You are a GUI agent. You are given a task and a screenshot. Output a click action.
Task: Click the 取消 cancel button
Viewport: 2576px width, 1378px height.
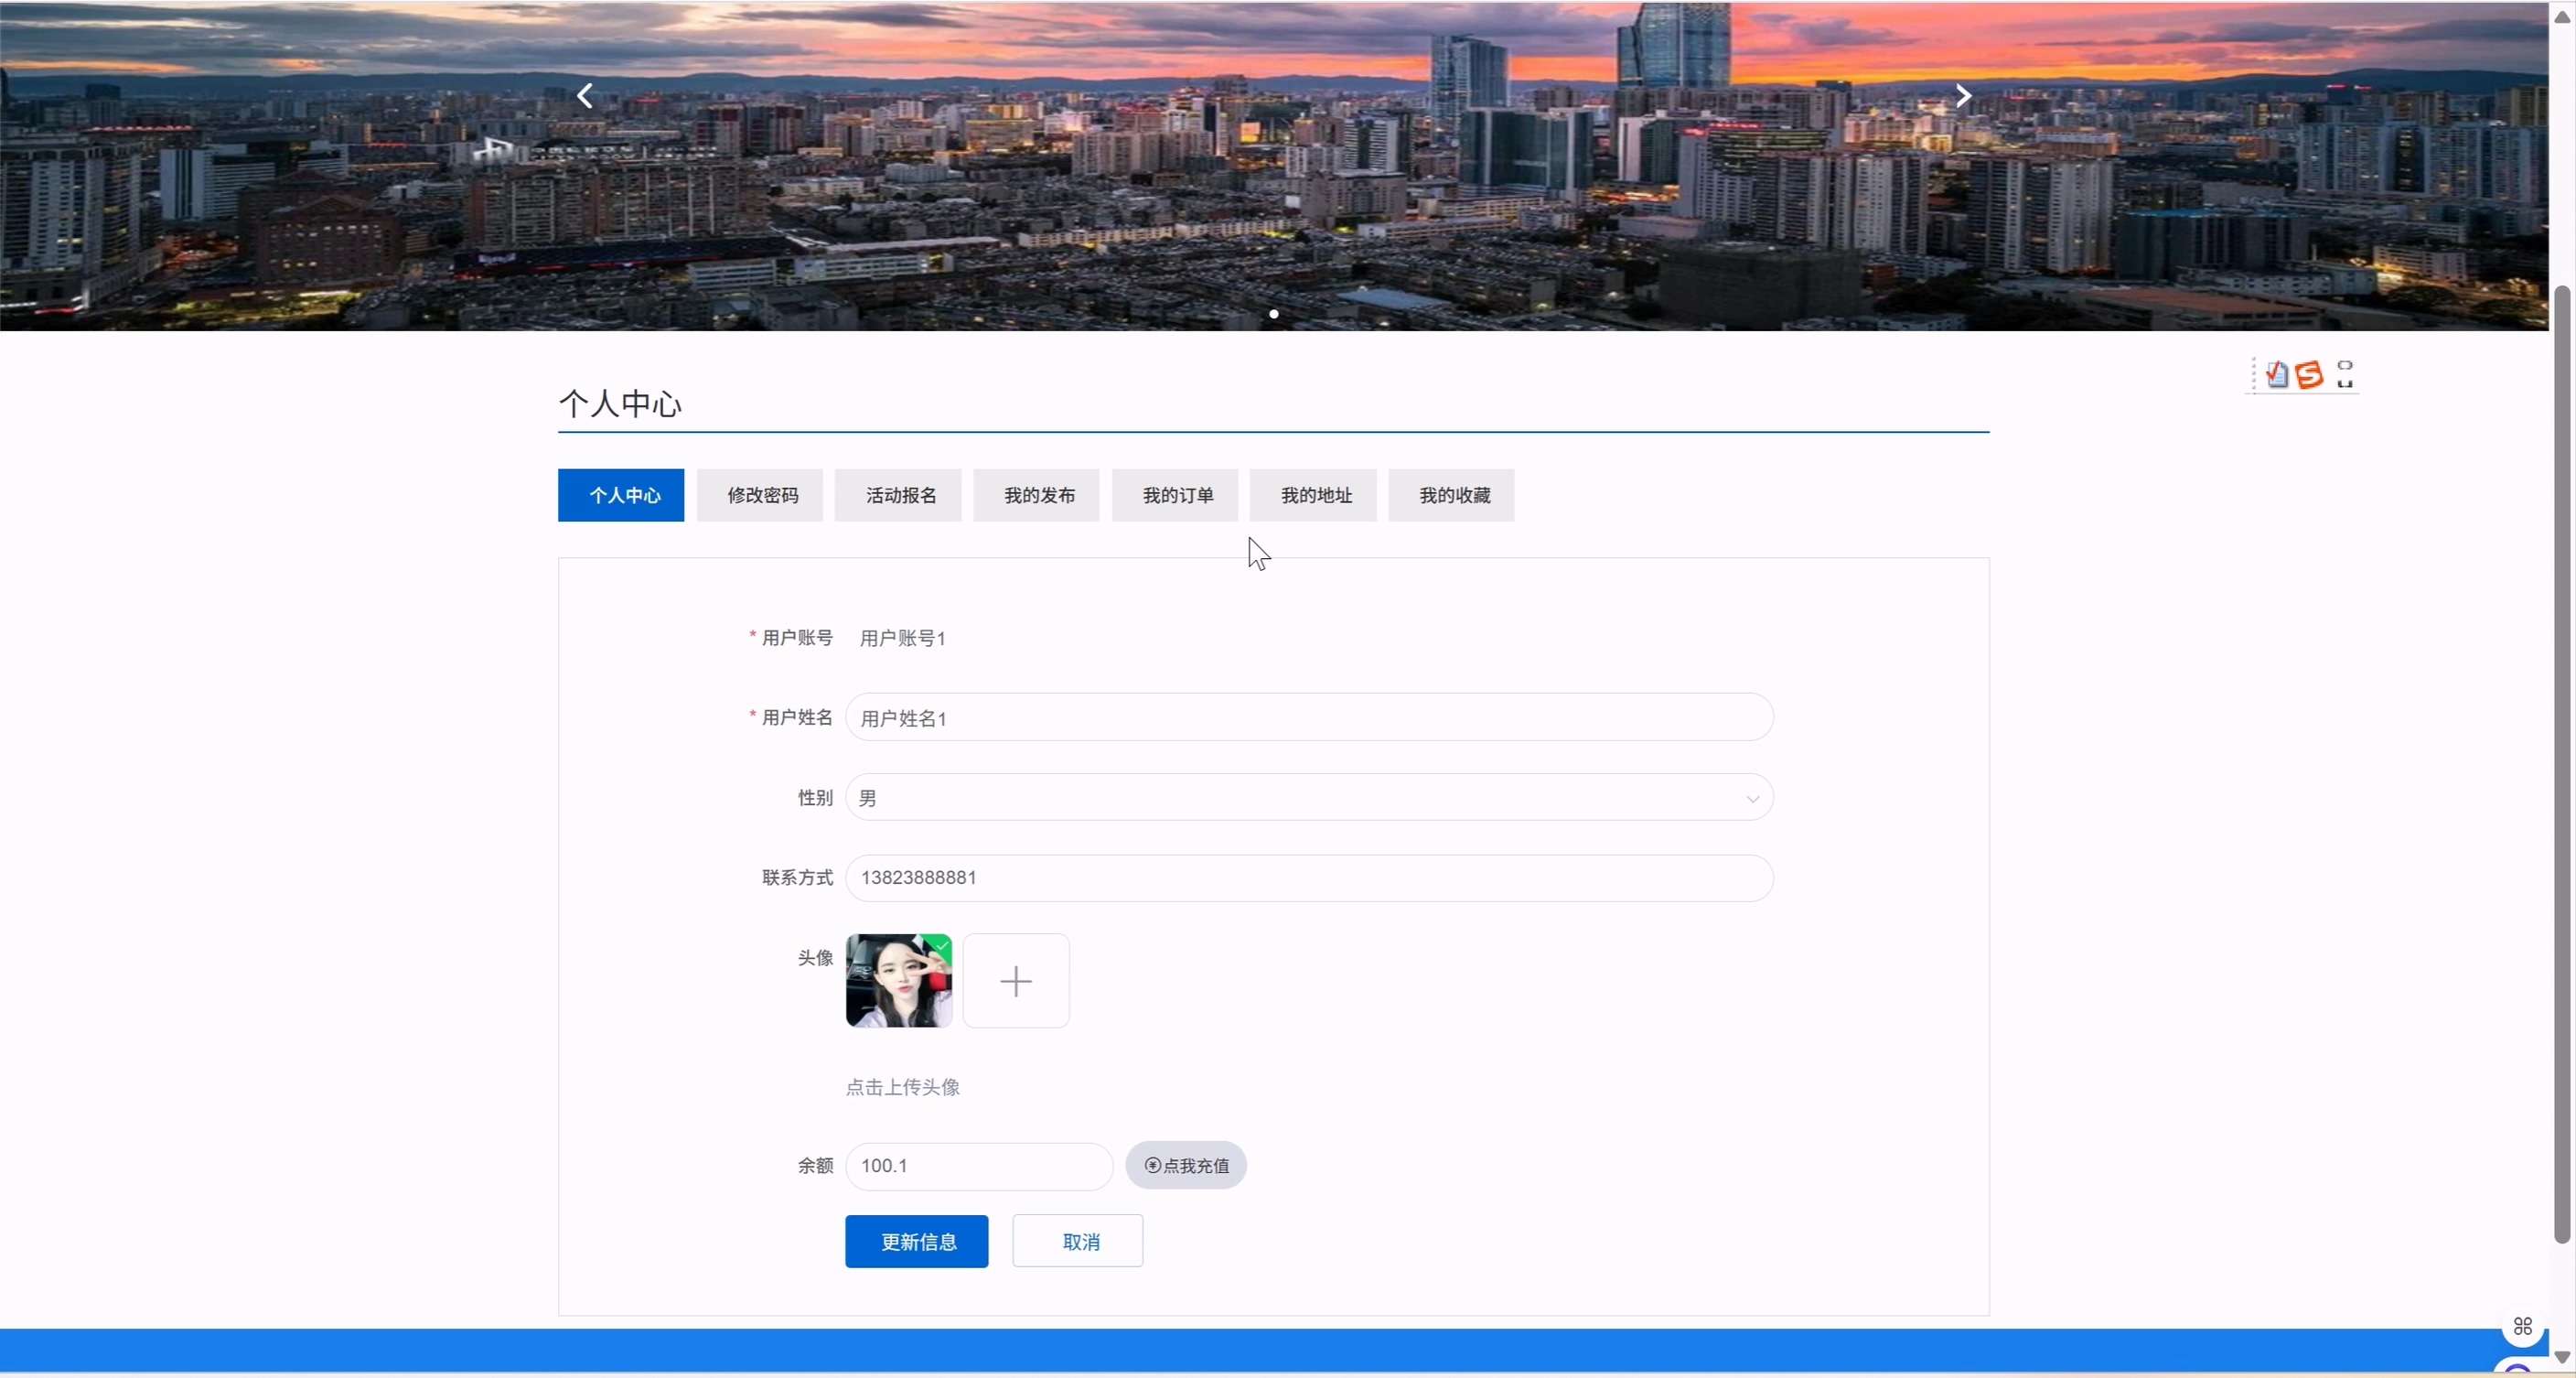[x=1077, y=1242]
